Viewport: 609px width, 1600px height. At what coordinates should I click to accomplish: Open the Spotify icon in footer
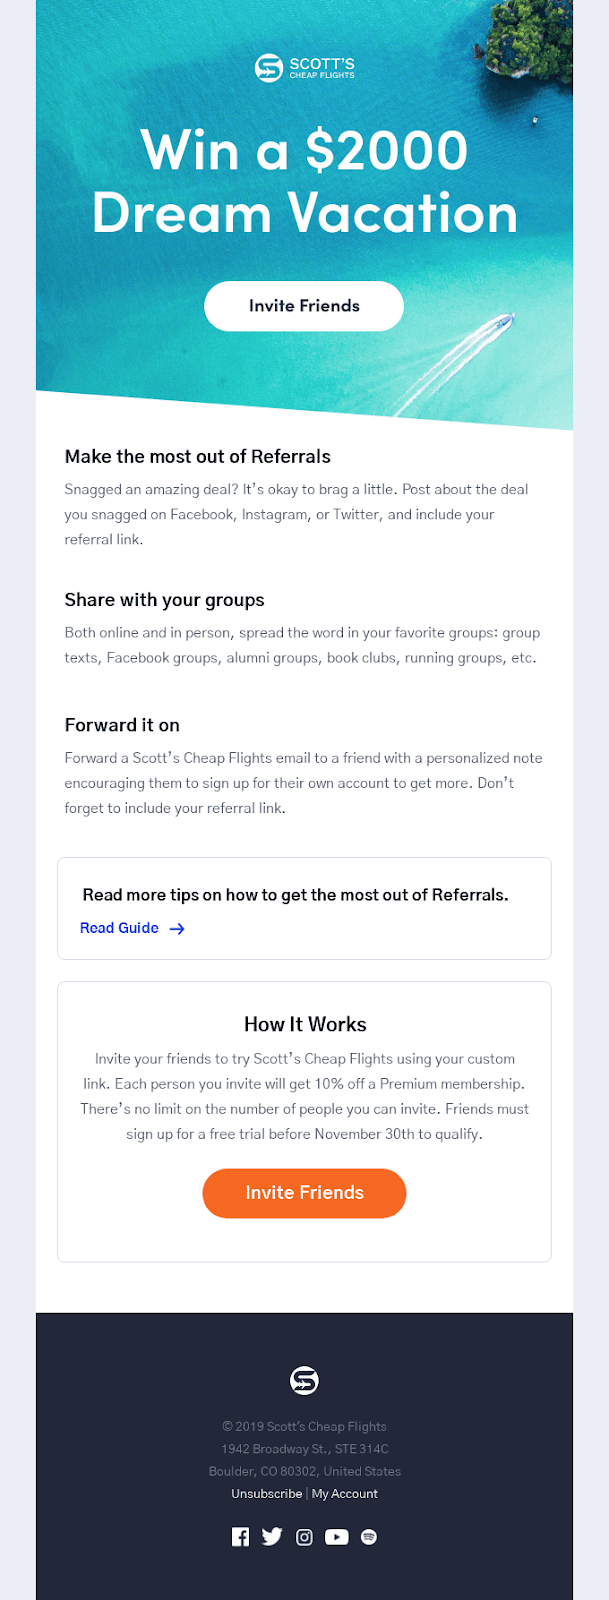pyautogui.click(x=369, y=1537)
